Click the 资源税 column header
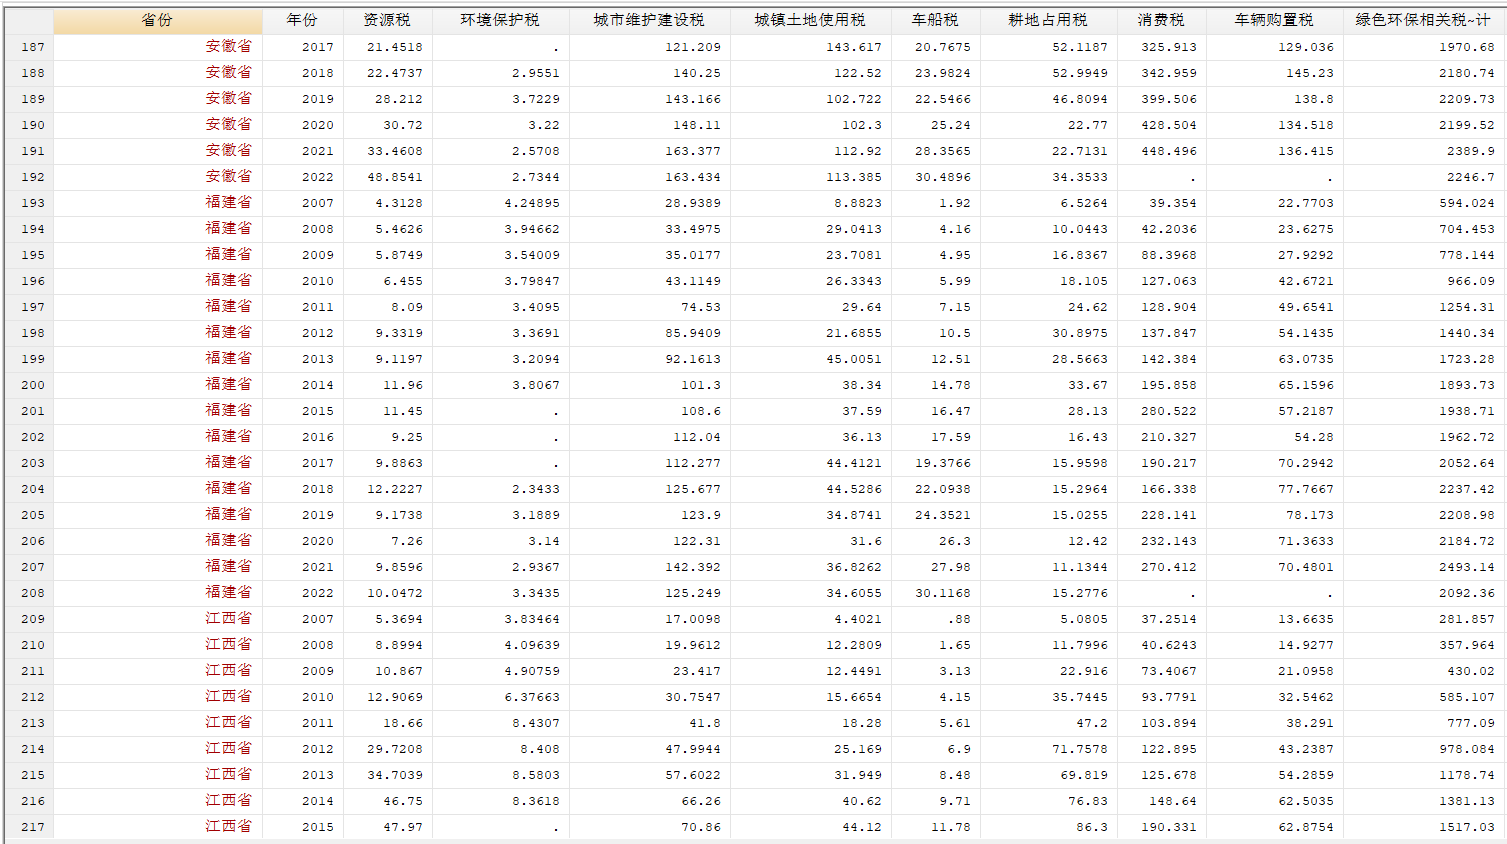The height and width of the screenshot is (844, 1507). coord(386,20)
